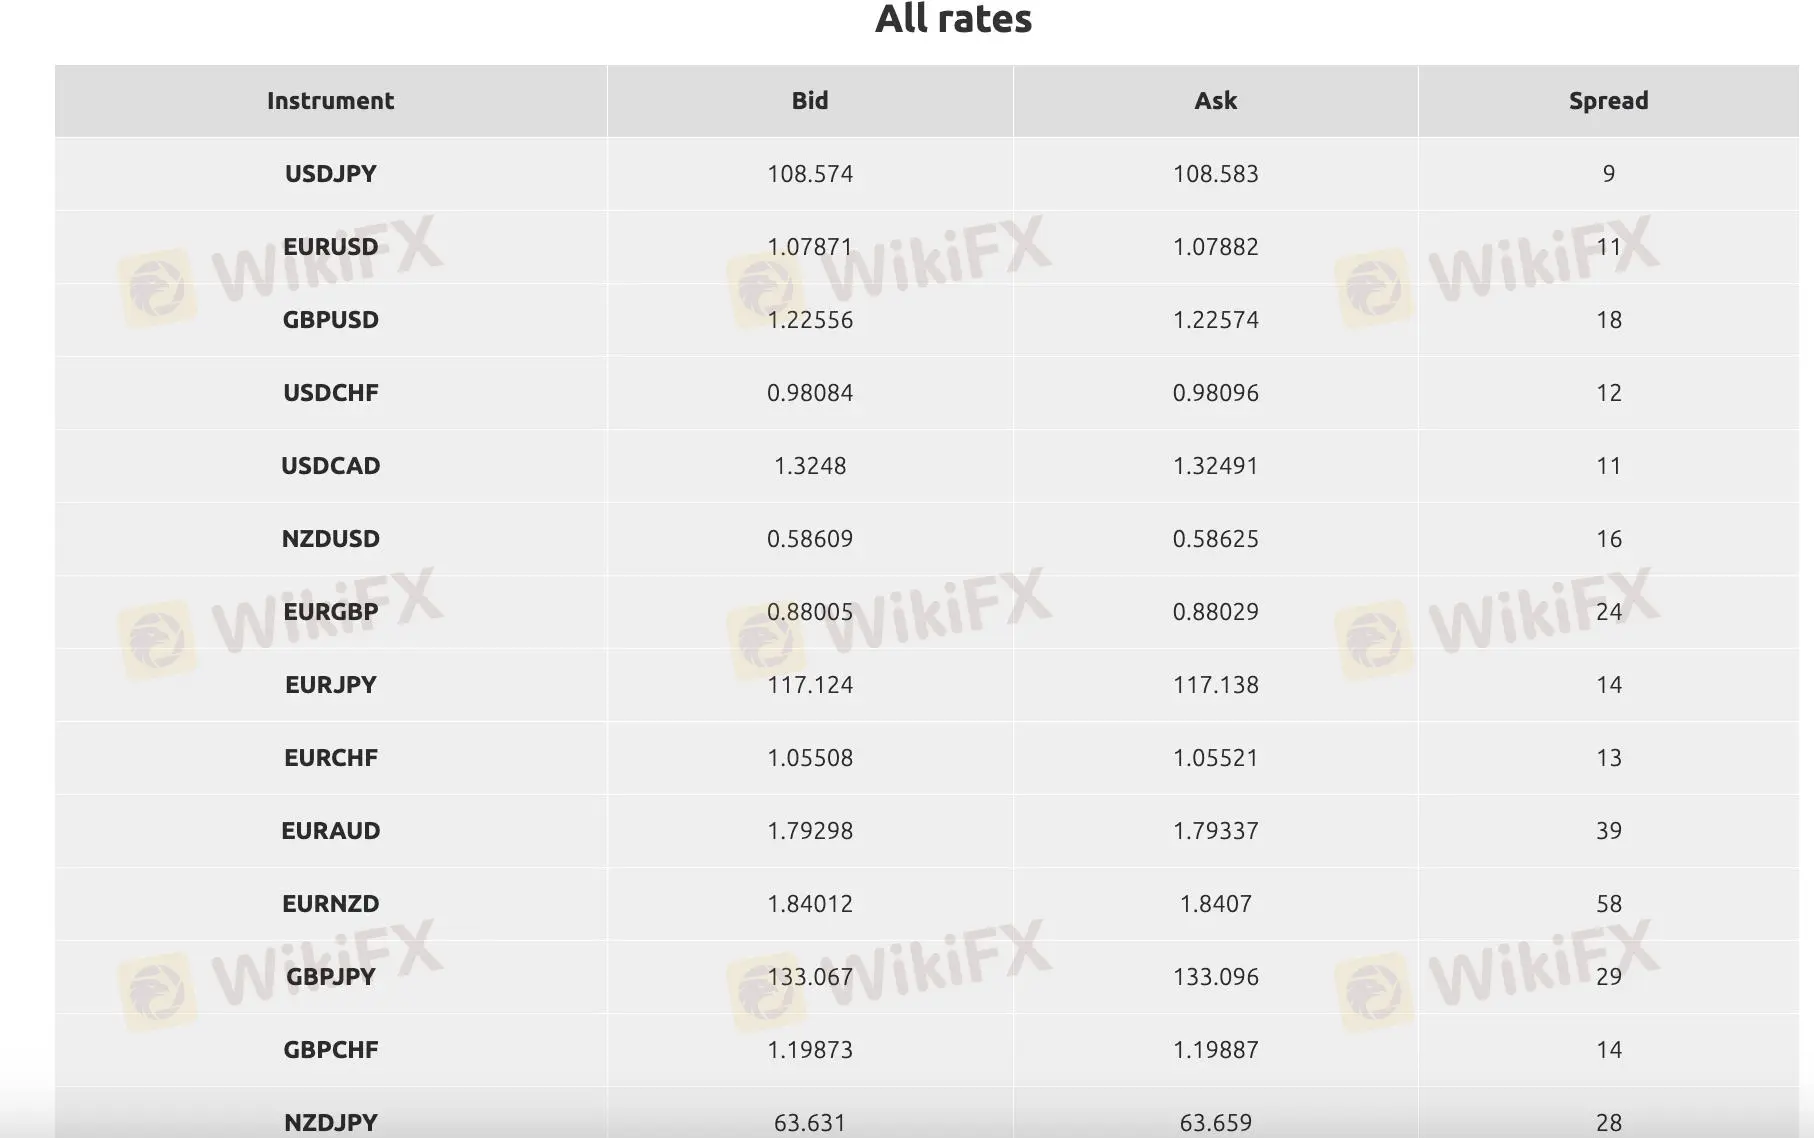
Task: Open the EURUSD instrument row label
Action: pyautogui.click(x=330, y=247)
